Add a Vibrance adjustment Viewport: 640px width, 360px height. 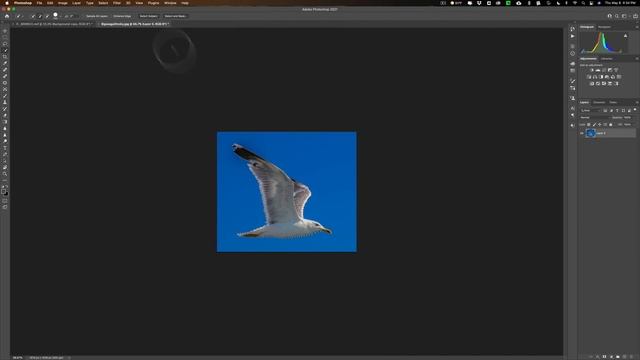pyautogui.click(x=616, y=70)
